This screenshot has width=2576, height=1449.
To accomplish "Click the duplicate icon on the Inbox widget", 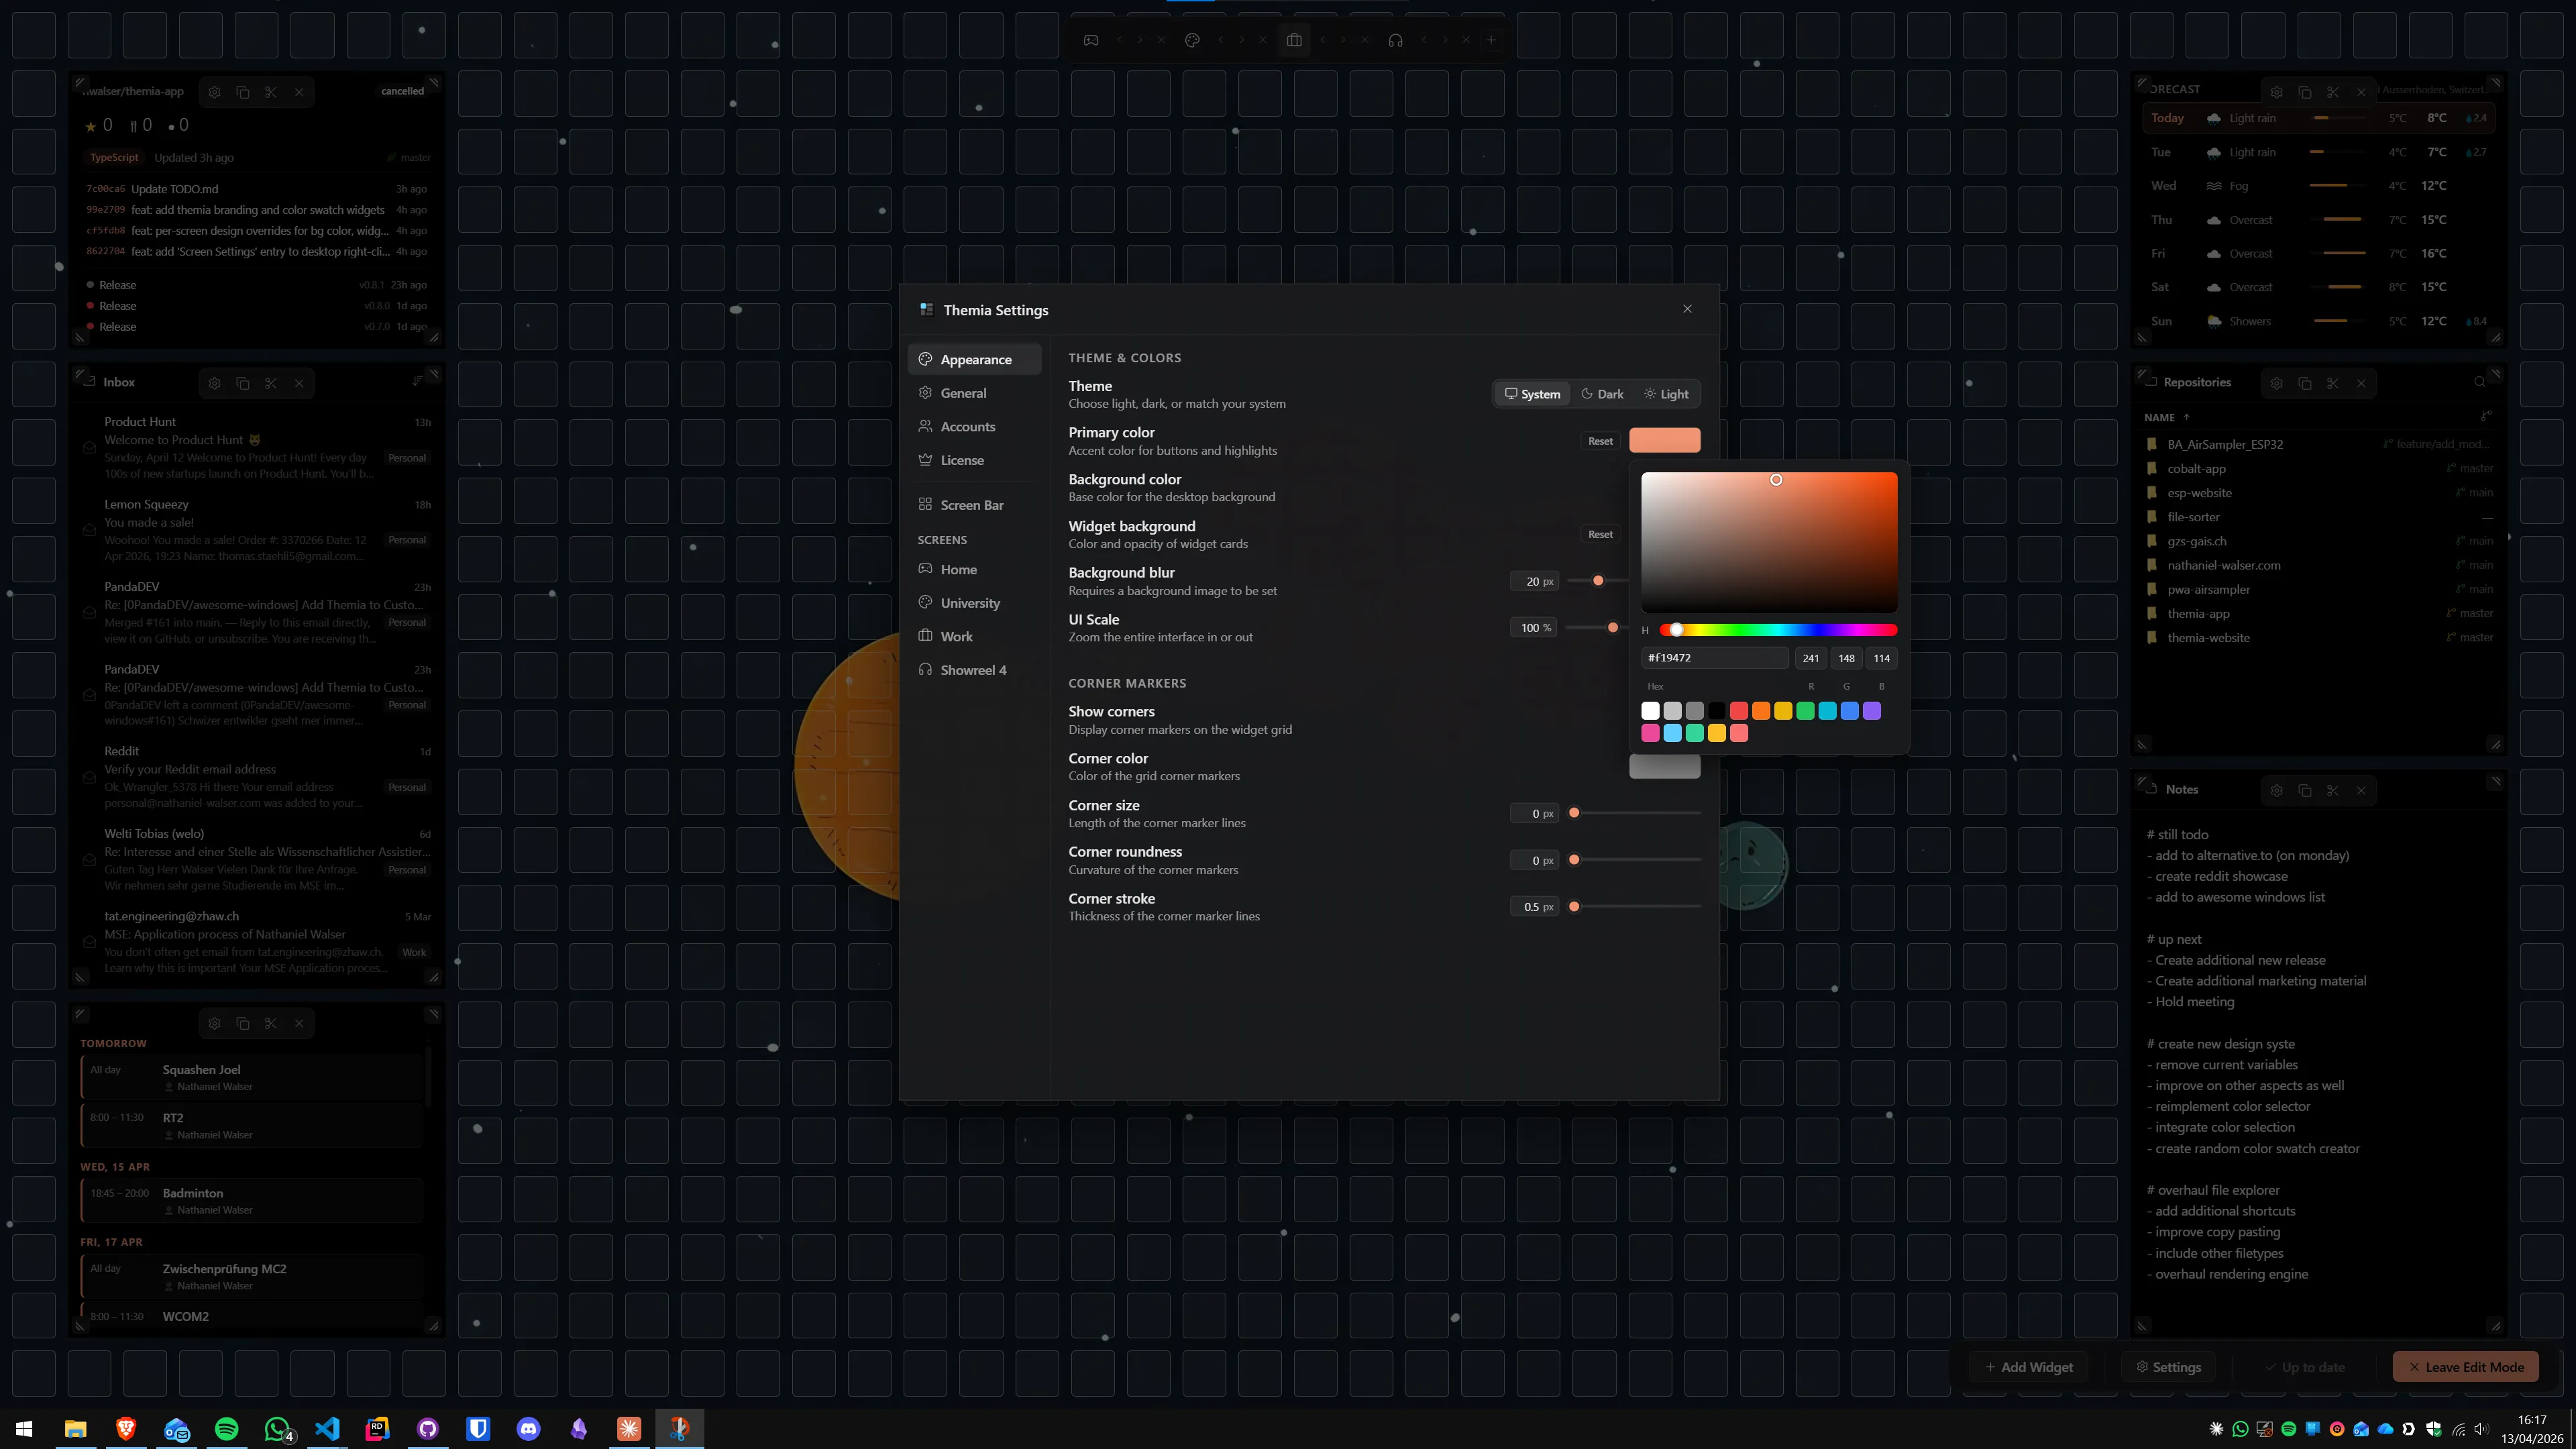I will point(243,383).
